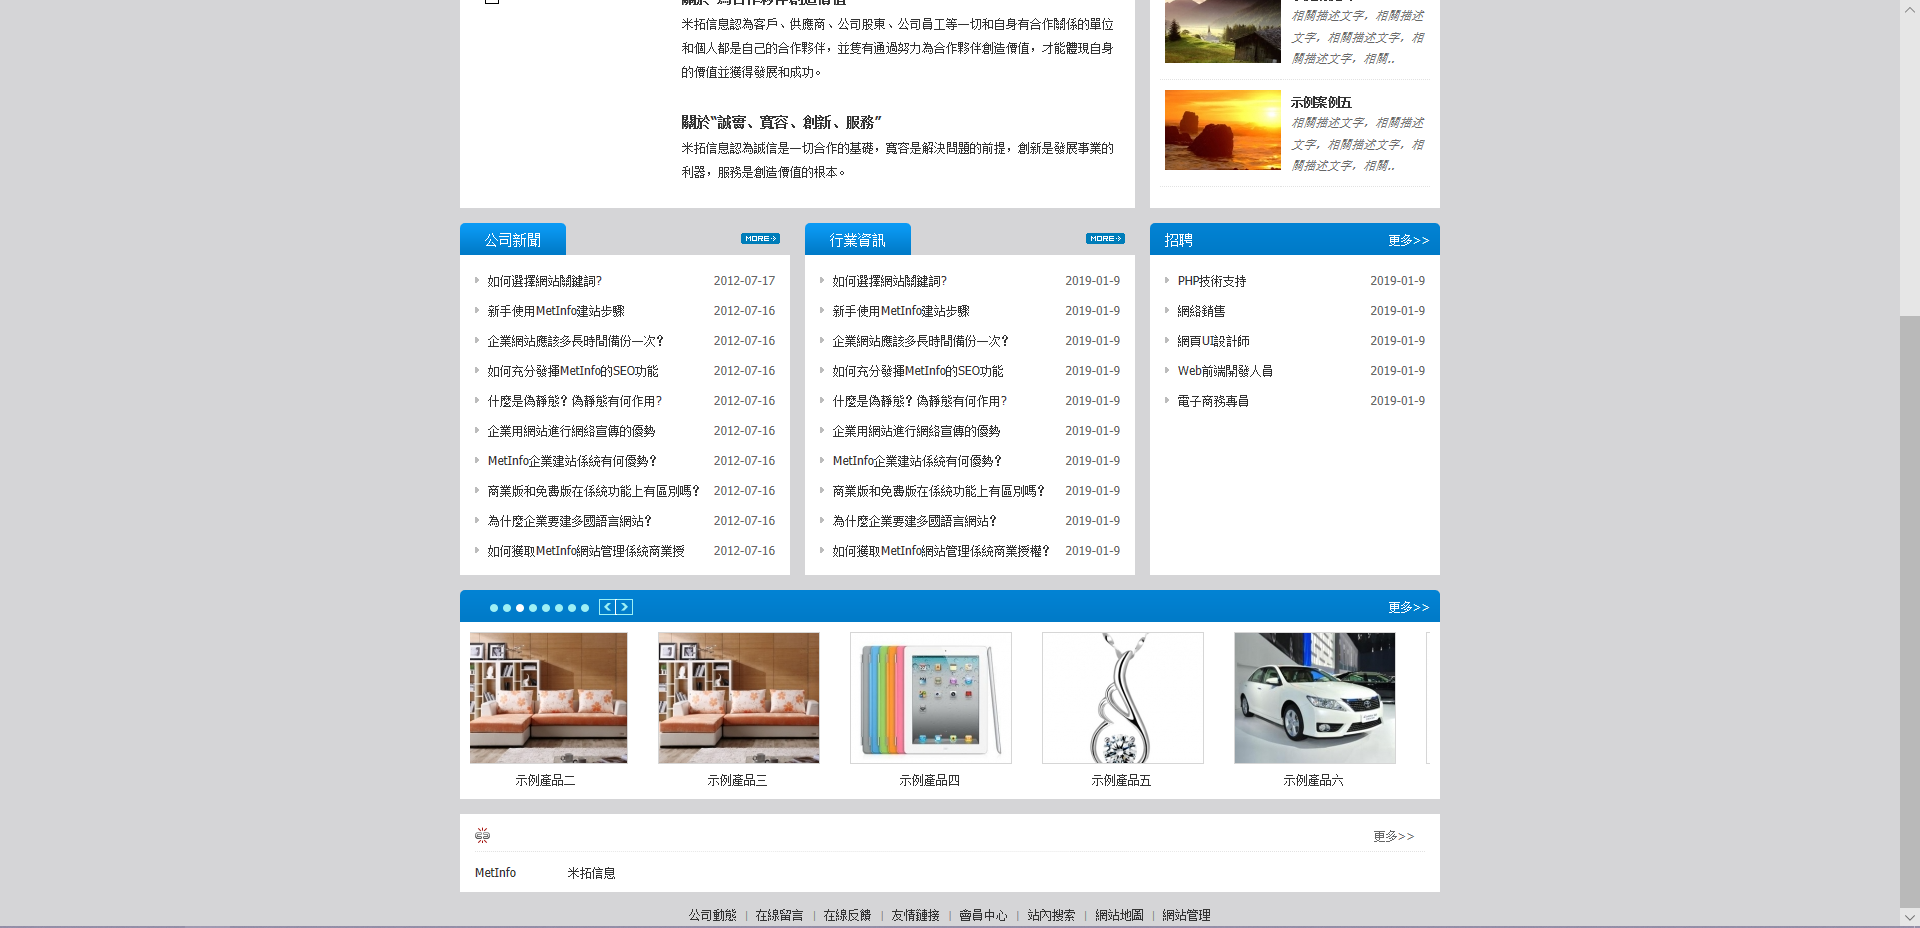Click the next arrow in product carousel
This screenshot has height=928, width=1920.
624,607
